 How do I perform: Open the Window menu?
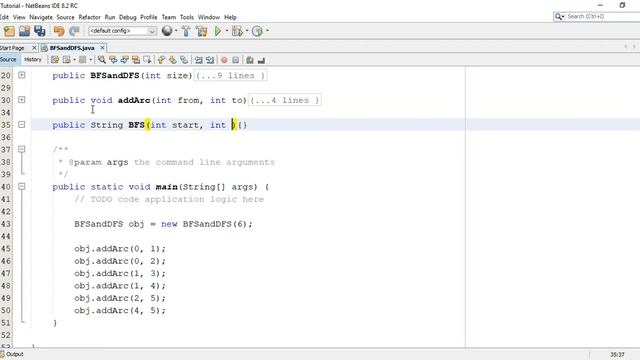click(209, 17)
